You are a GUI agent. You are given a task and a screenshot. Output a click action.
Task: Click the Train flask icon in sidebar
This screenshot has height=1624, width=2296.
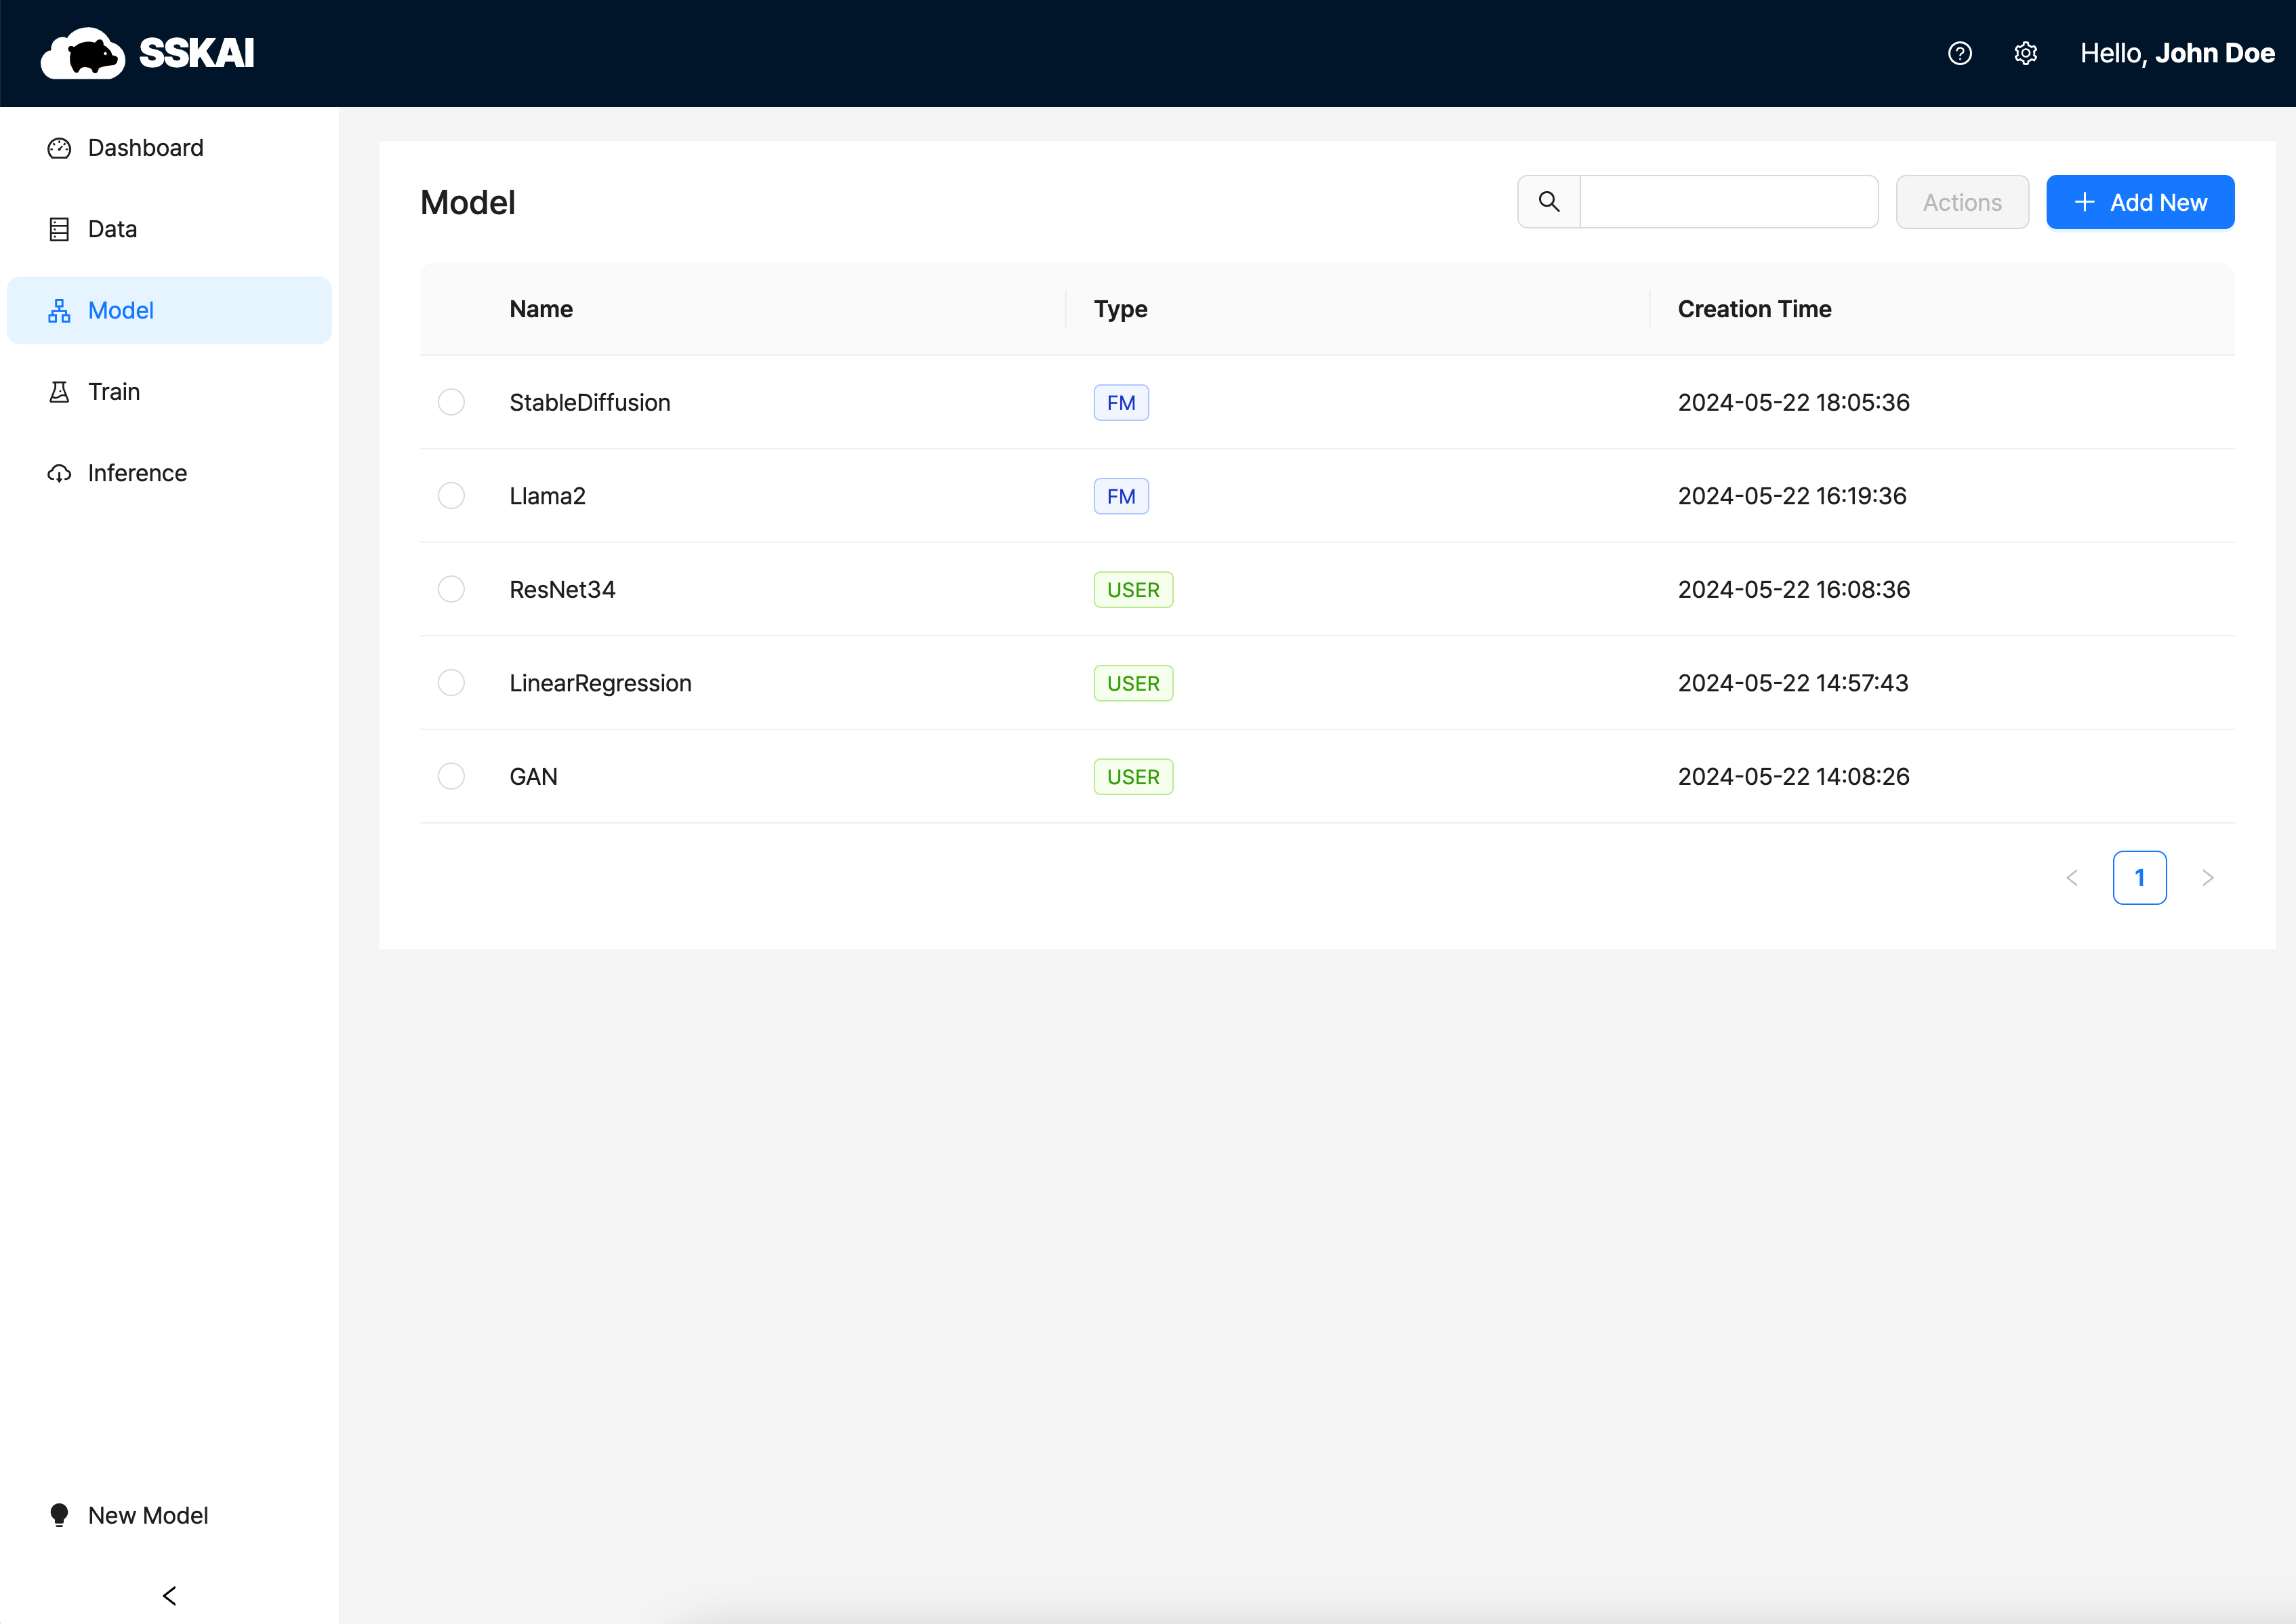point(59,392)
